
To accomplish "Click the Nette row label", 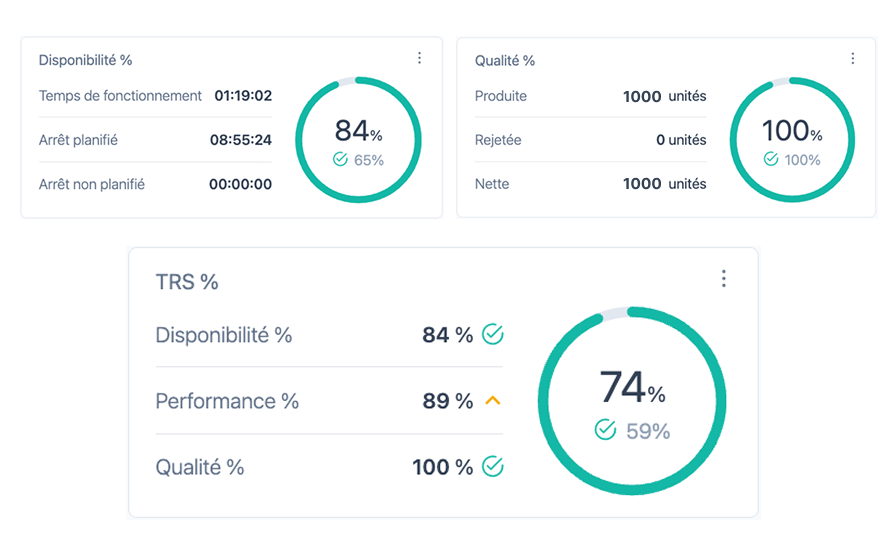I will [492, 184].
